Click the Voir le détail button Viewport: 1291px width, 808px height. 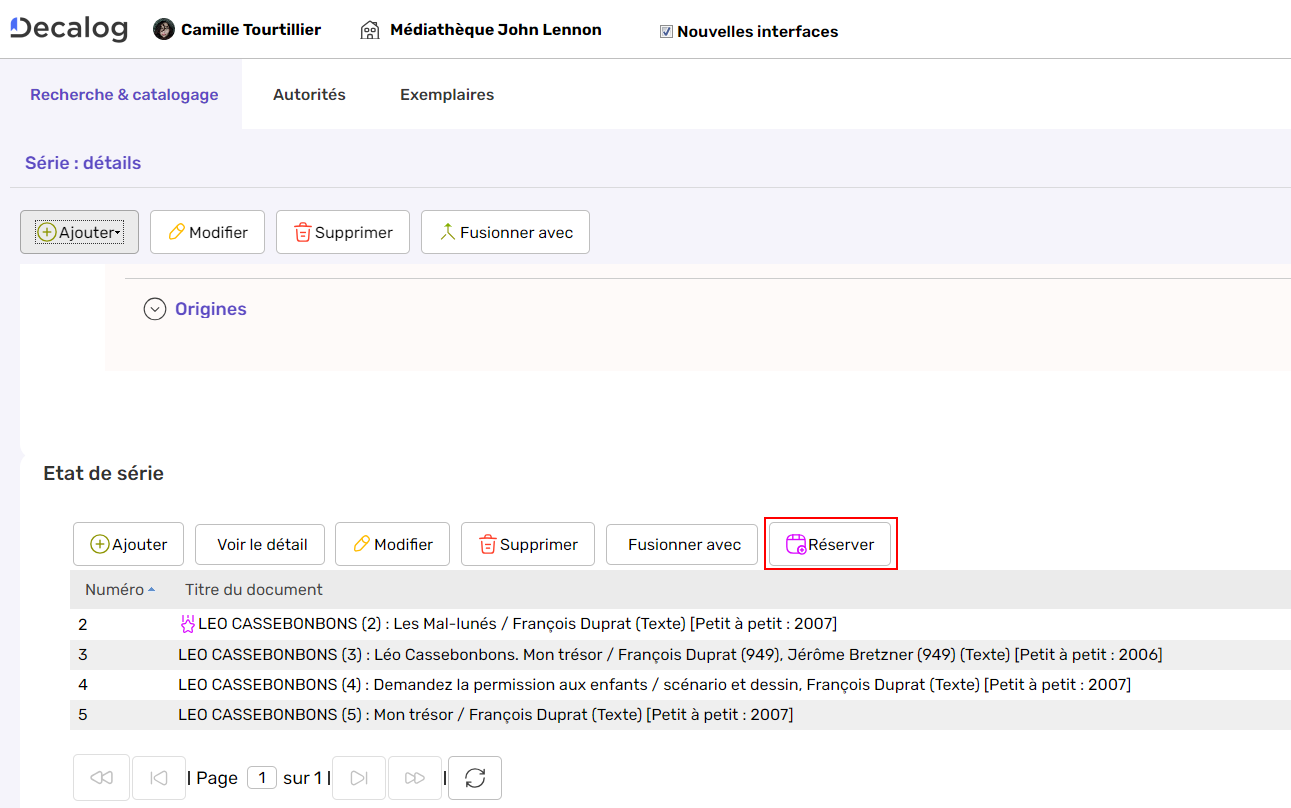[260, 544]
